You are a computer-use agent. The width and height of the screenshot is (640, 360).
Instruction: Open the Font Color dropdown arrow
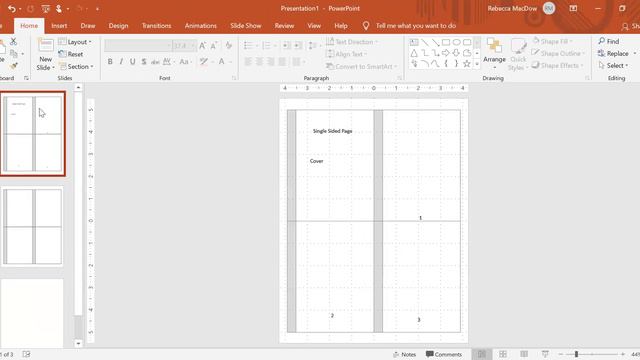[231, 62]
